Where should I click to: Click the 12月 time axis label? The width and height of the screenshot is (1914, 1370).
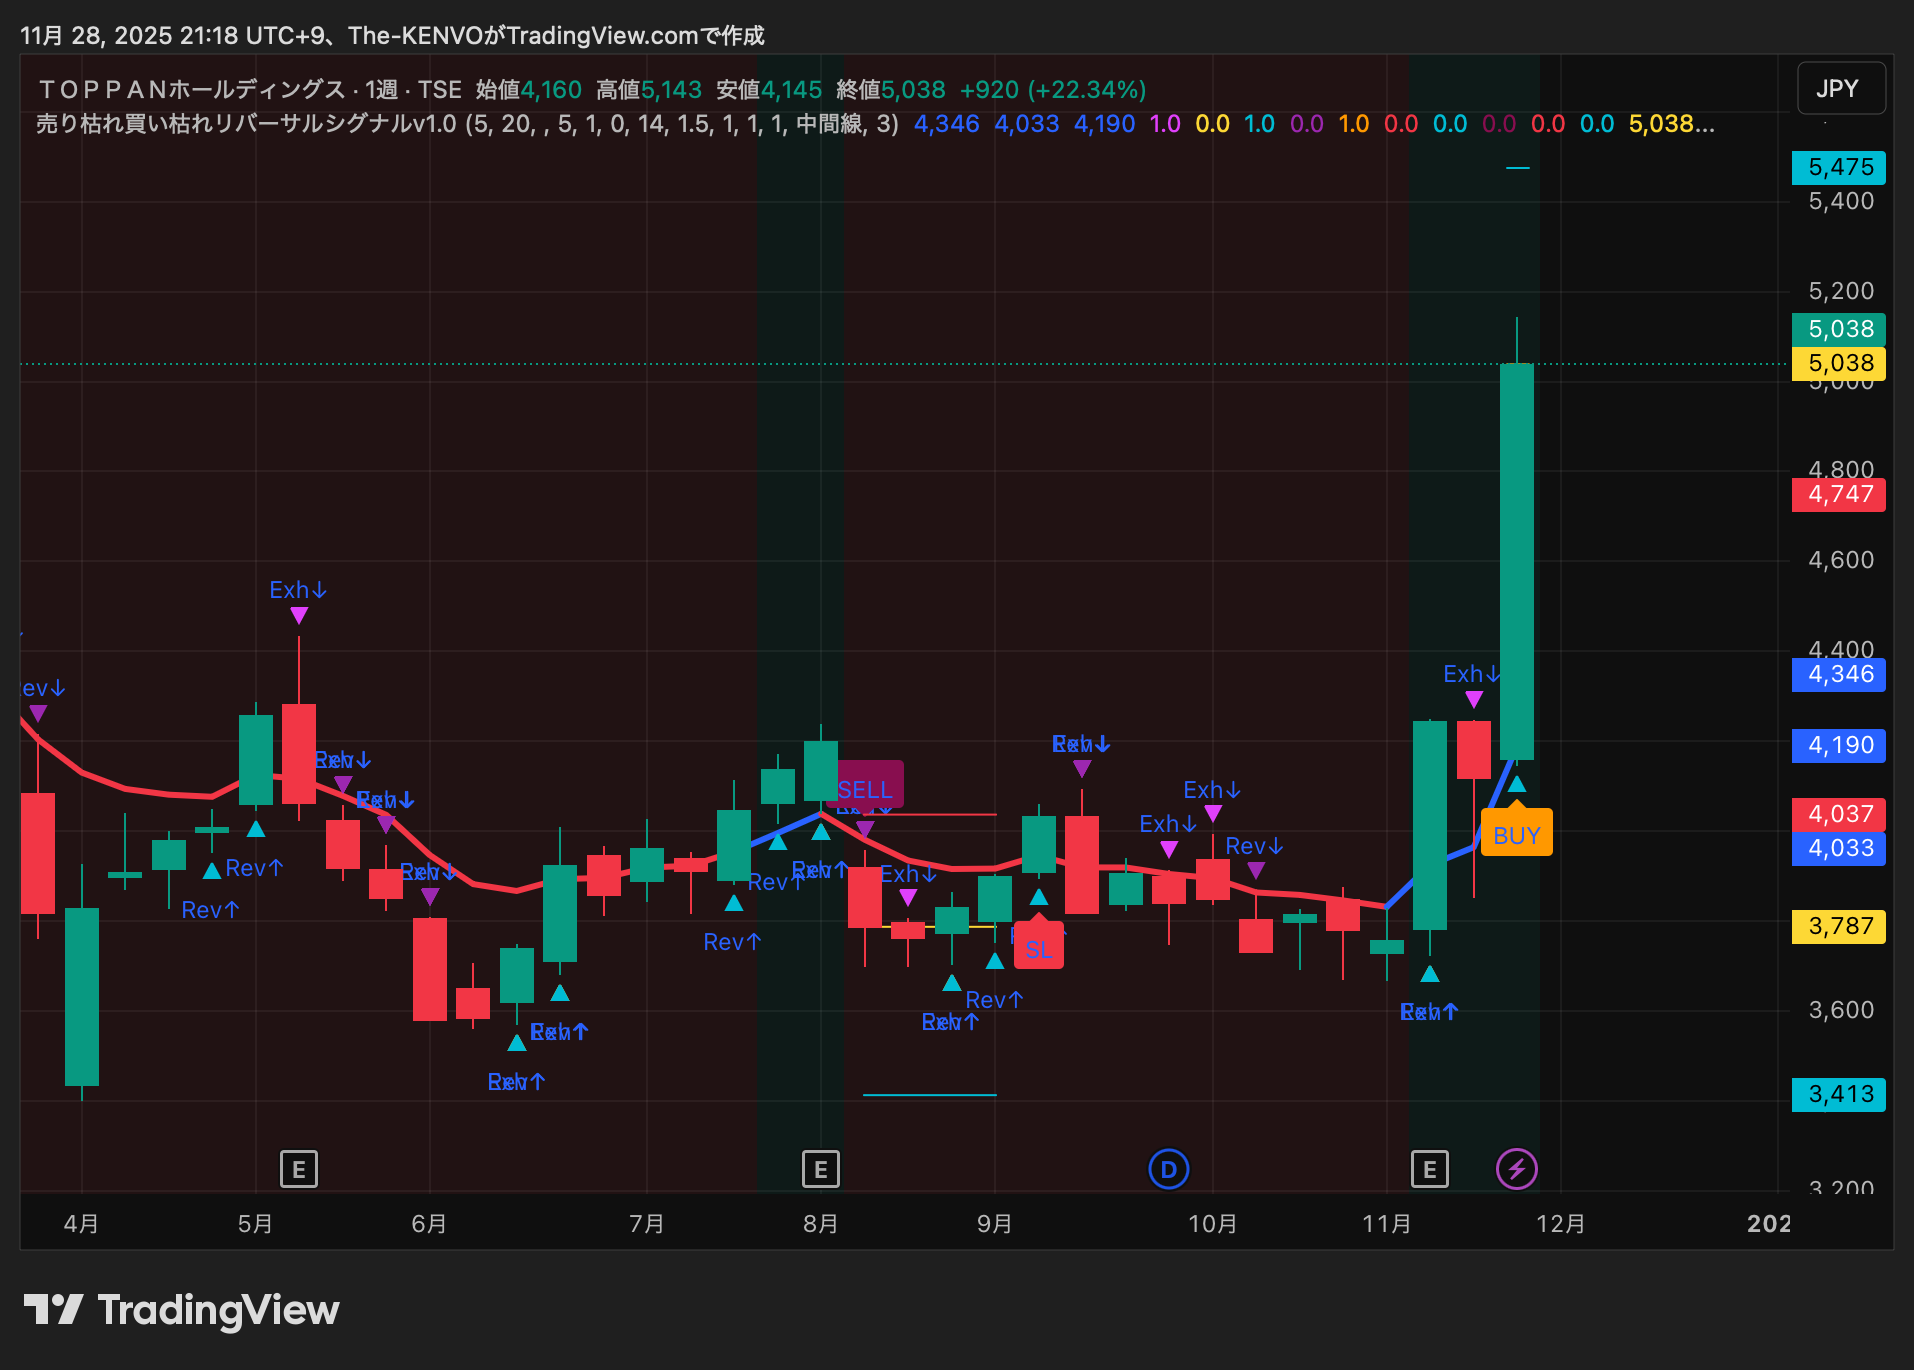click(x=1560, y=1224)
